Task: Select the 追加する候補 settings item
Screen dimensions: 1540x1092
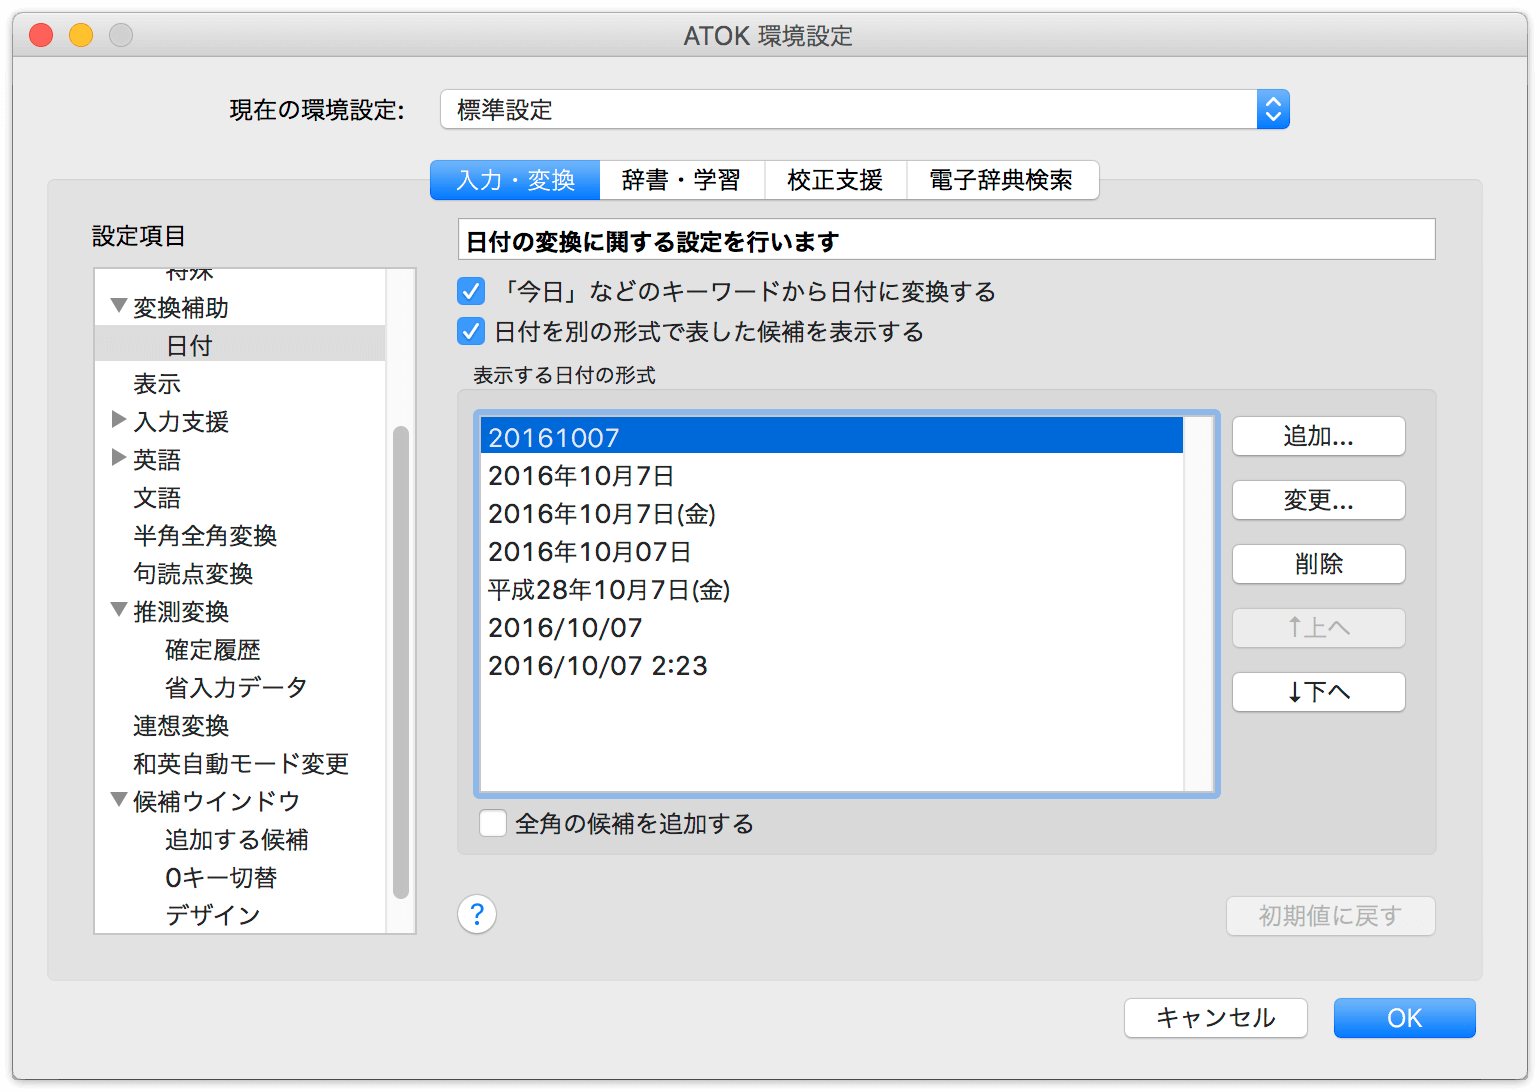Action: [240, 839]
